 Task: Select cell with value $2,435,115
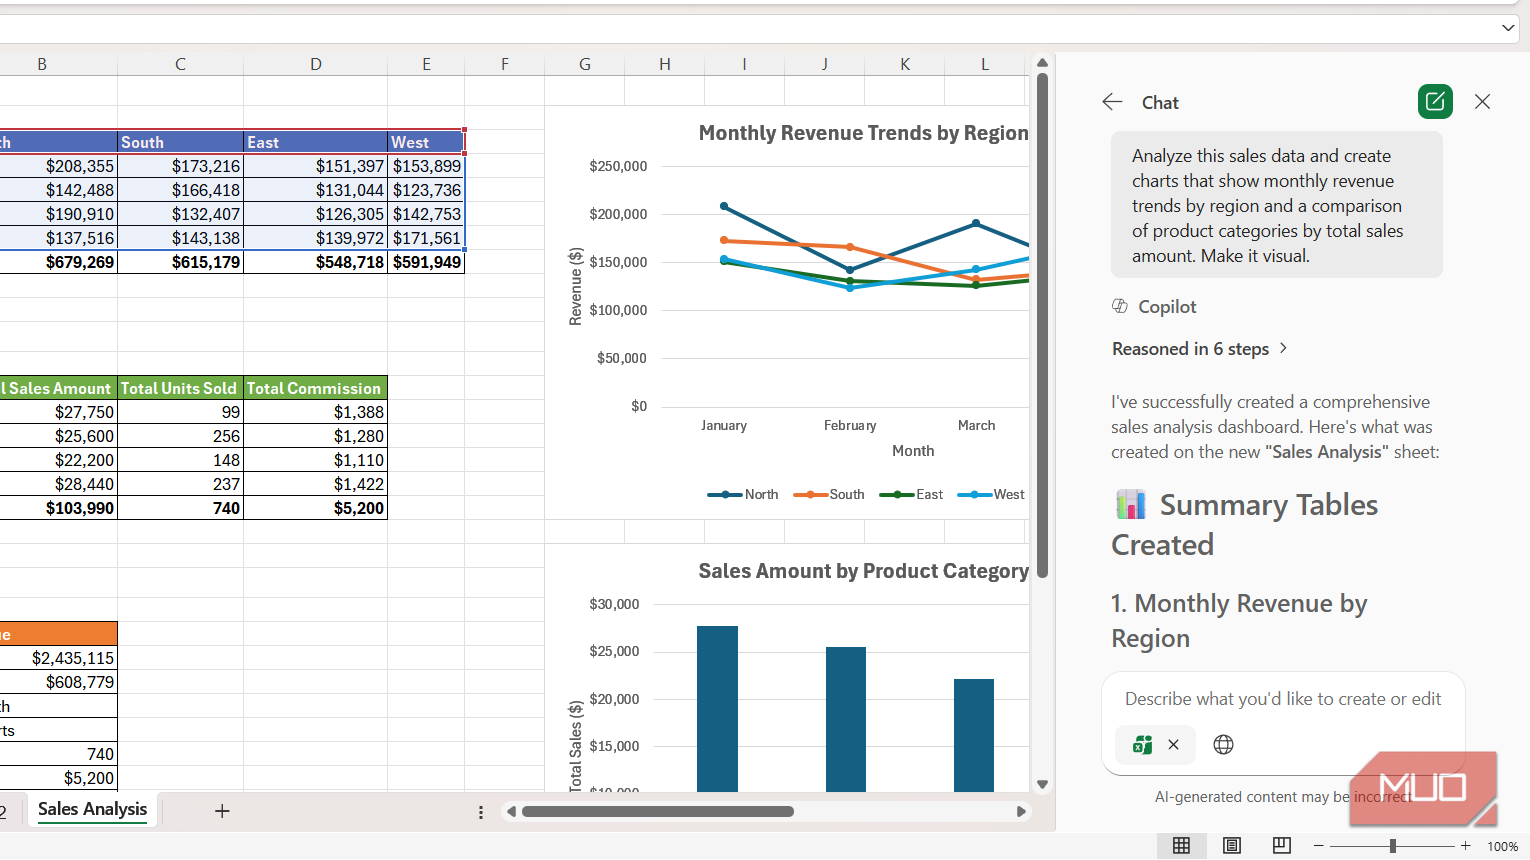pyautogui.click(x=58, y=658)
